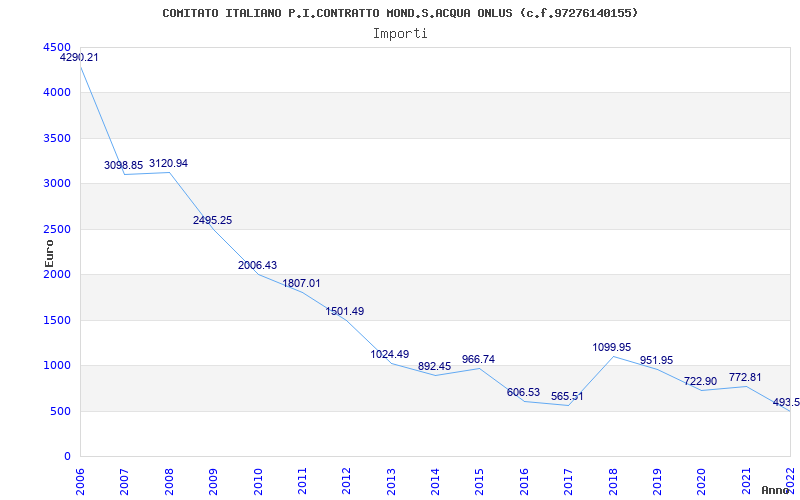Select the 3098.85 data label
Screen dimensions: 800x500
pyautogui.click(x=123, y=165)
